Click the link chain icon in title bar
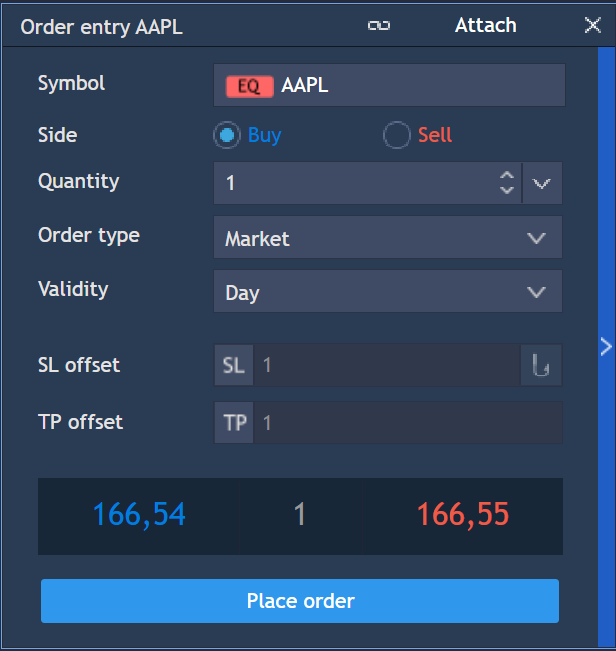The height and width of the screenshot is (651, 616). coord(379,26)
